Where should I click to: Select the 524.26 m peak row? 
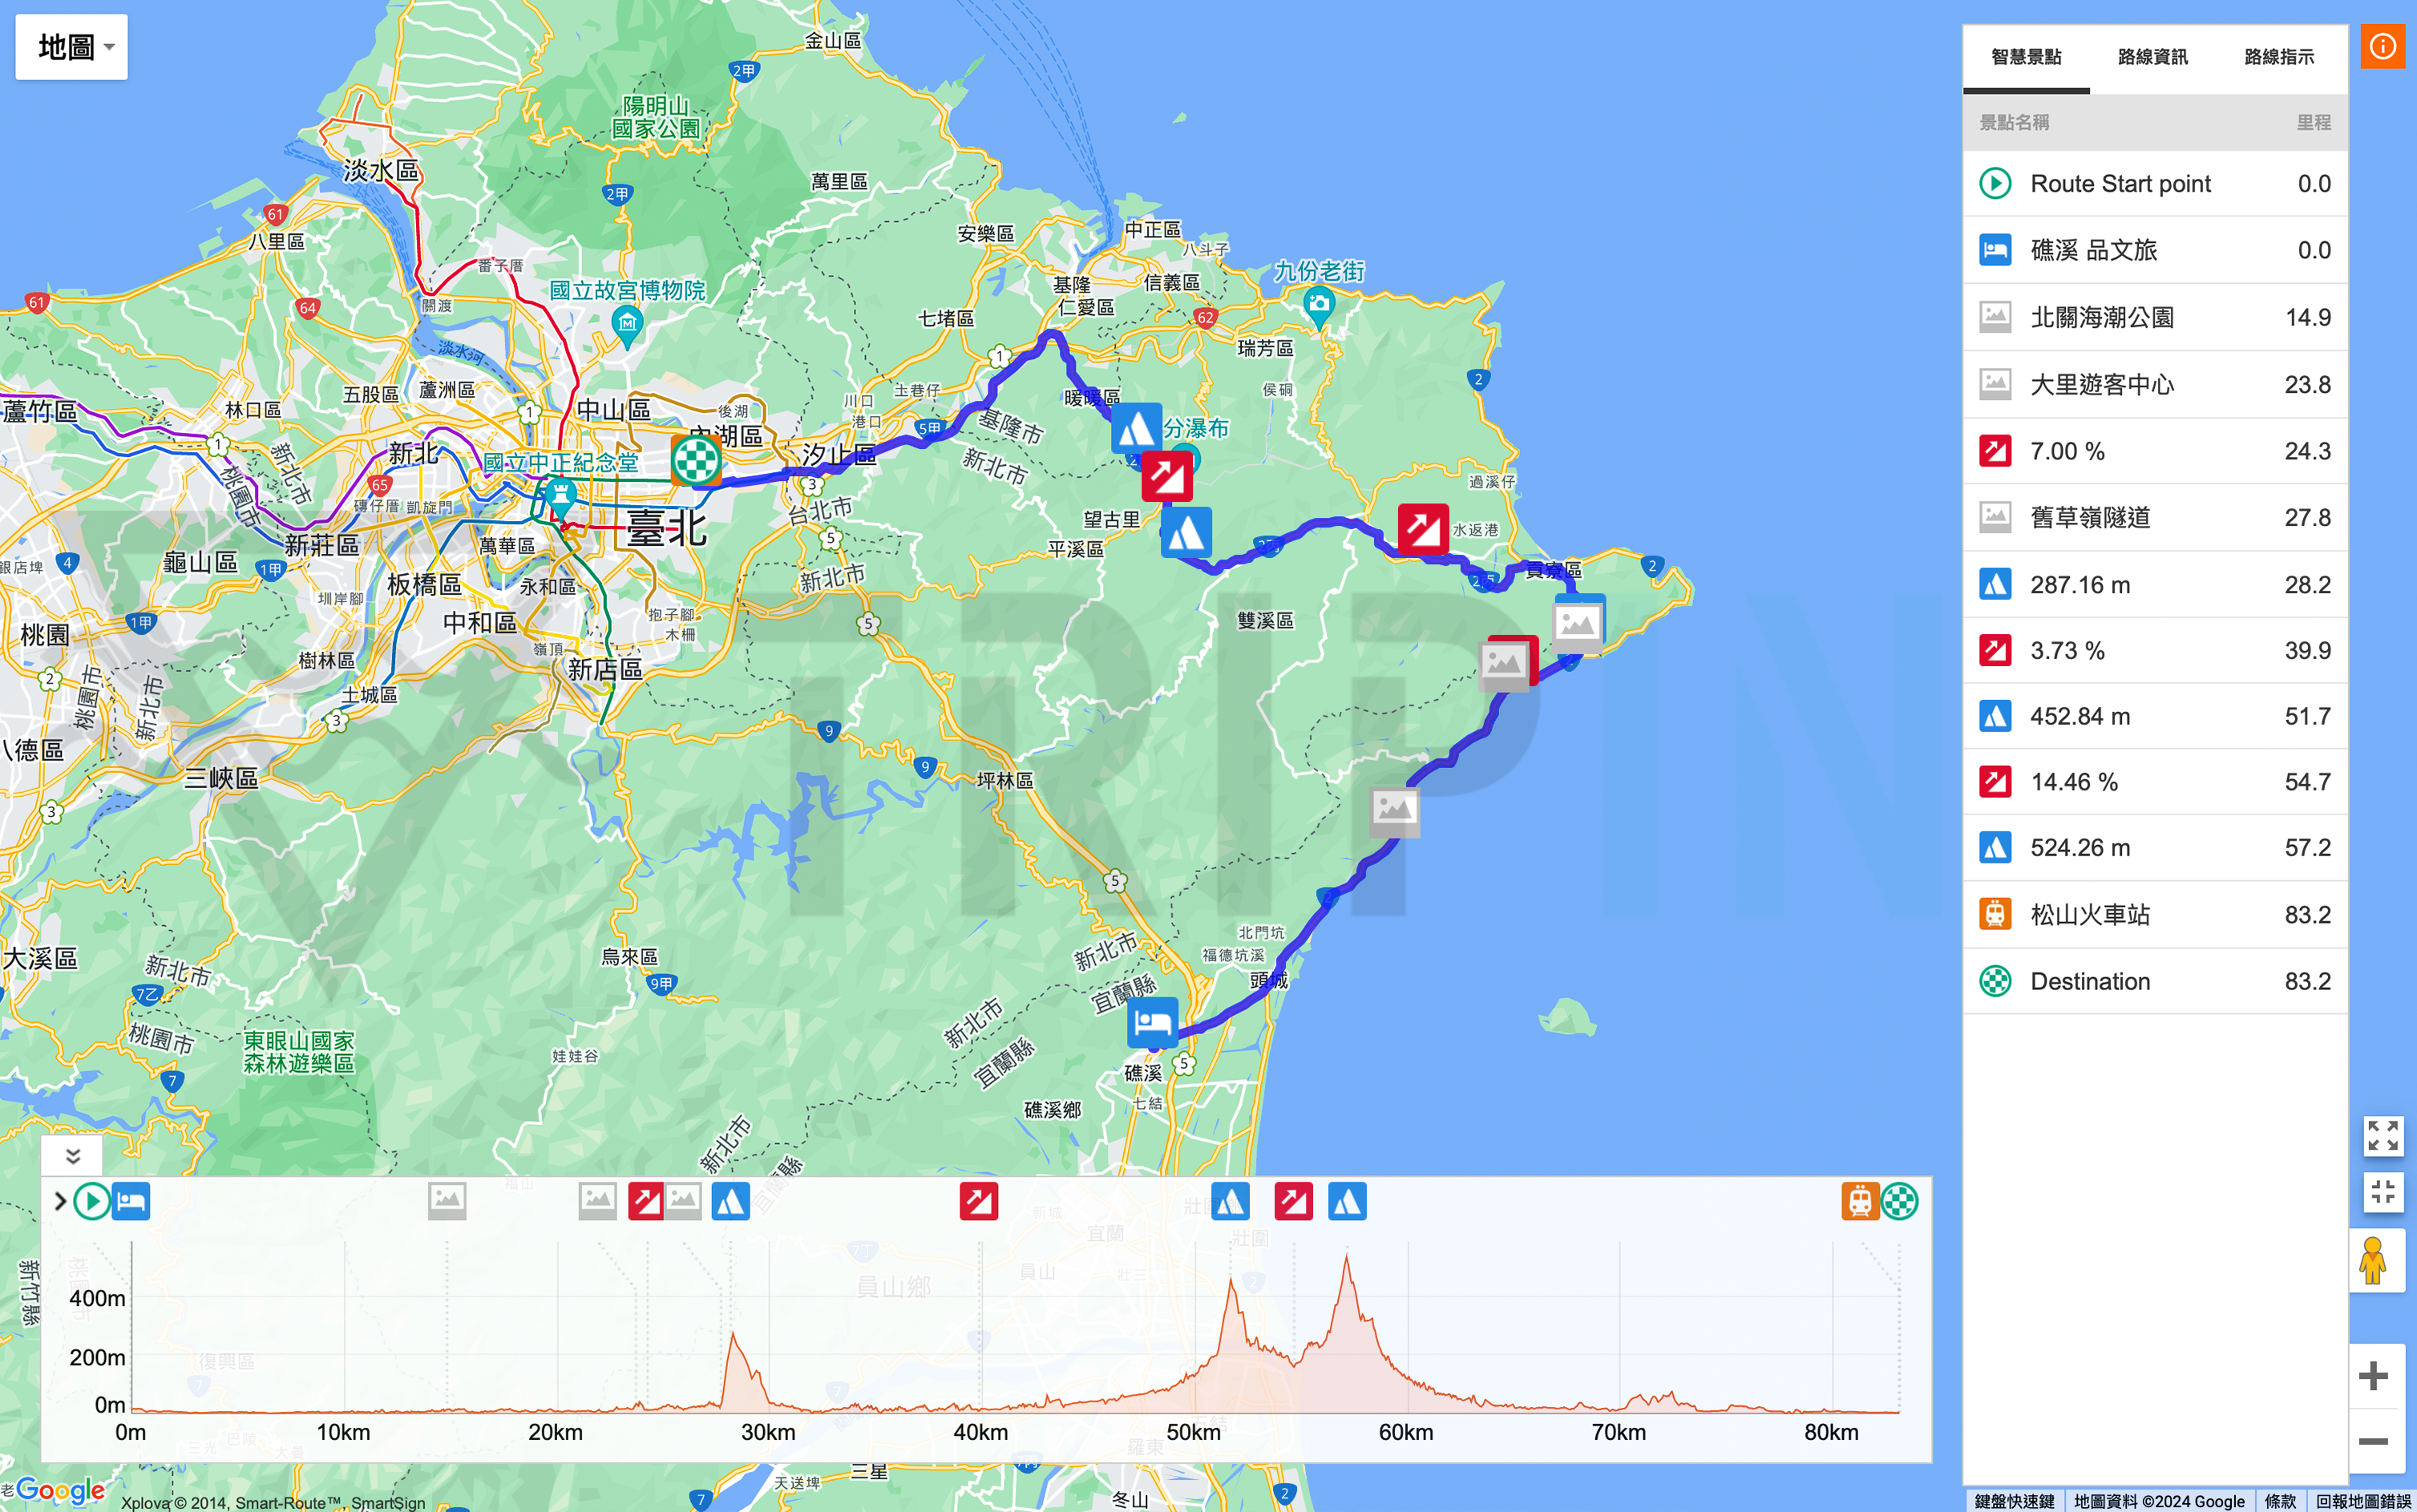2155,848
